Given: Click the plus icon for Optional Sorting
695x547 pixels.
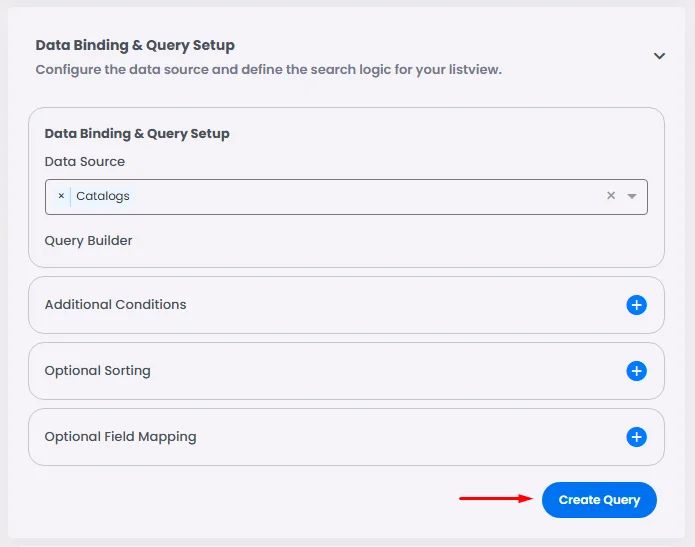Looking at the screenshot, I should pyautogui.click(x=636, y=371).
